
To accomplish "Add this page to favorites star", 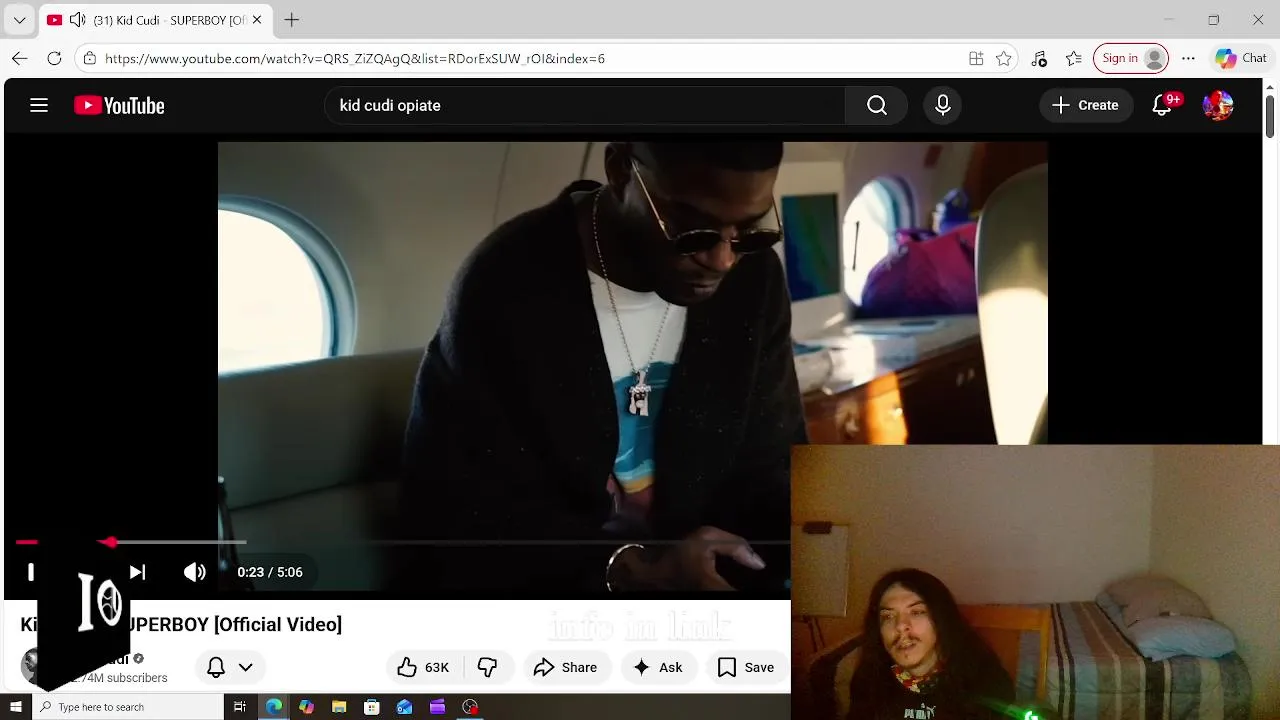I will [1004, 58].
